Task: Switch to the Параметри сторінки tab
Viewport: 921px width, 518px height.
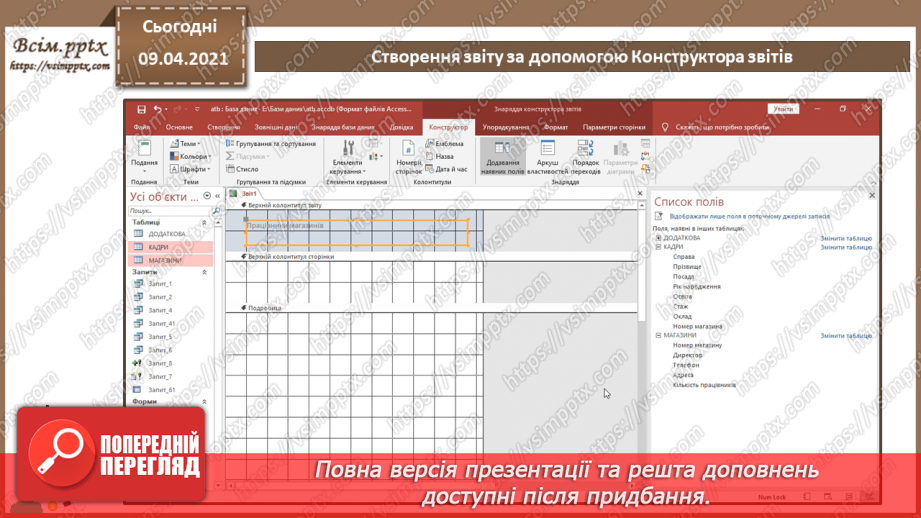Action: [614, 127]
